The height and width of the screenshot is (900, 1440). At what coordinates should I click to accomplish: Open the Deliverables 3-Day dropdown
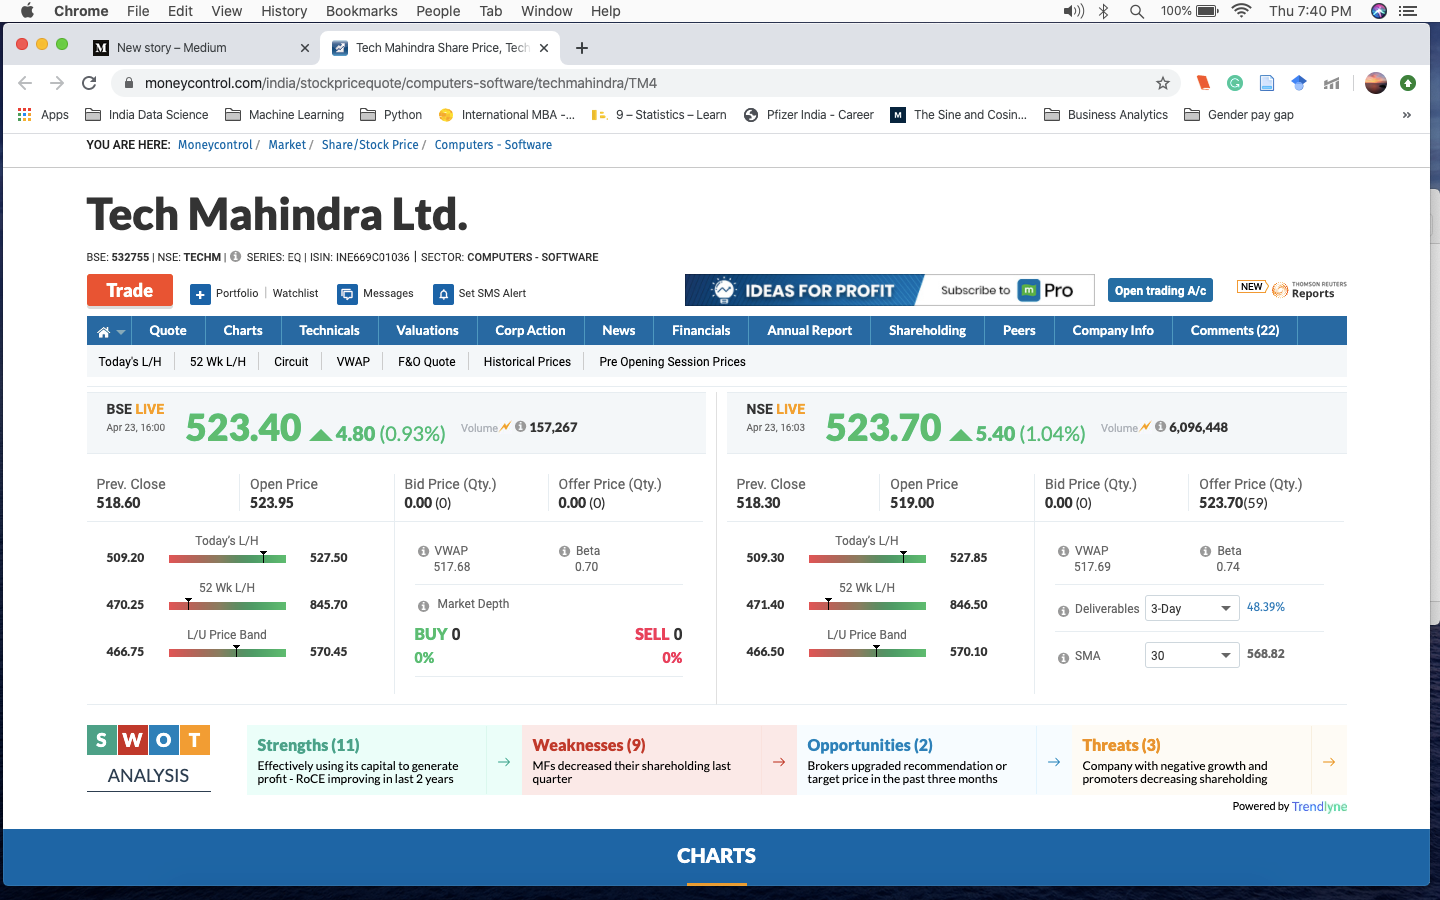(x=1192, y=608)
